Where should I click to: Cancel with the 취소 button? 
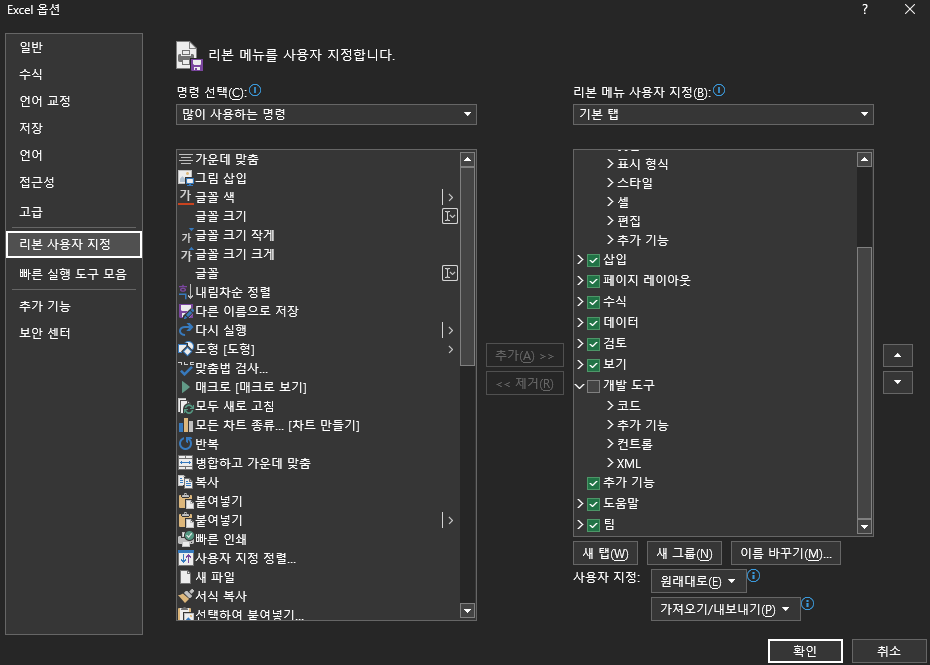(x=888, y=651)
